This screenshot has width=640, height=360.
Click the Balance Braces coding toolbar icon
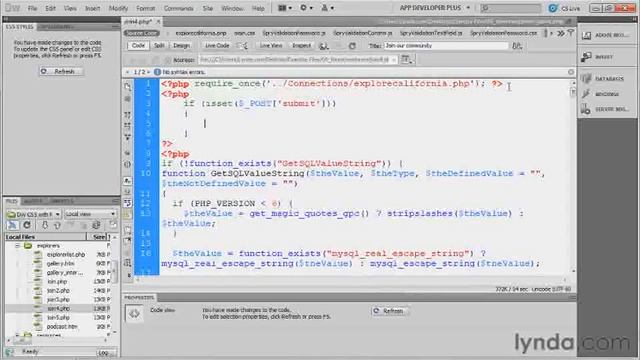click(x=128, y=164)
